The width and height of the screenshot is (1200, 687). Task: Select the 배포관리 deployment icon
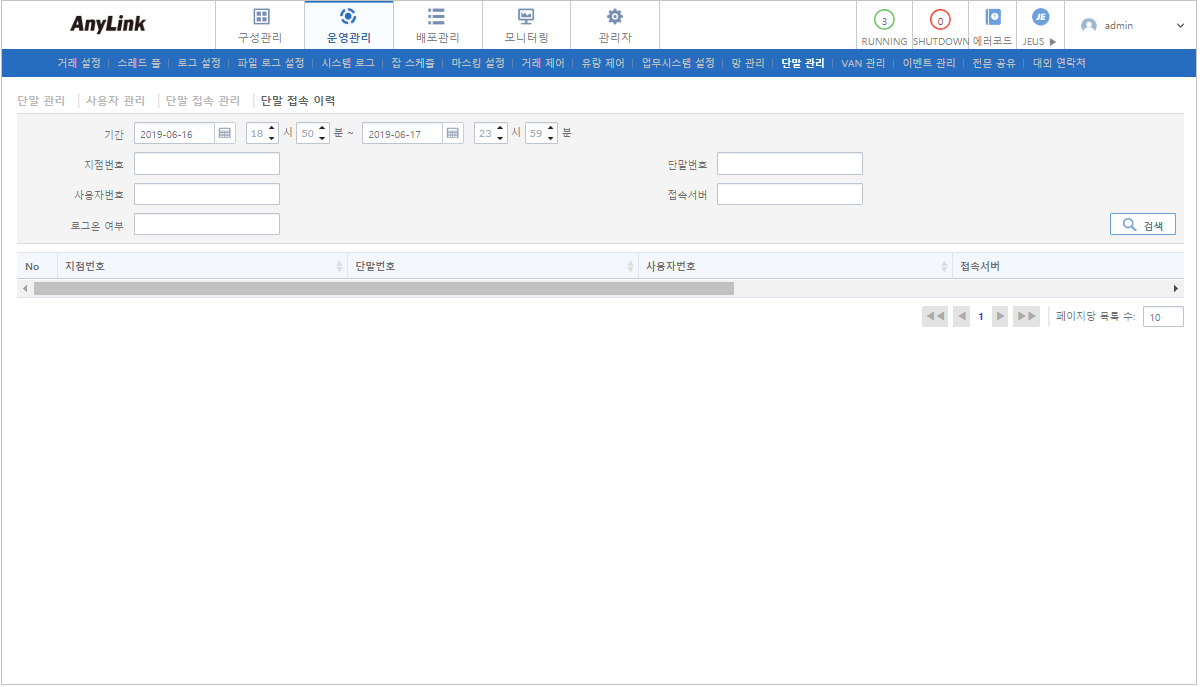[x=437, y=17]
